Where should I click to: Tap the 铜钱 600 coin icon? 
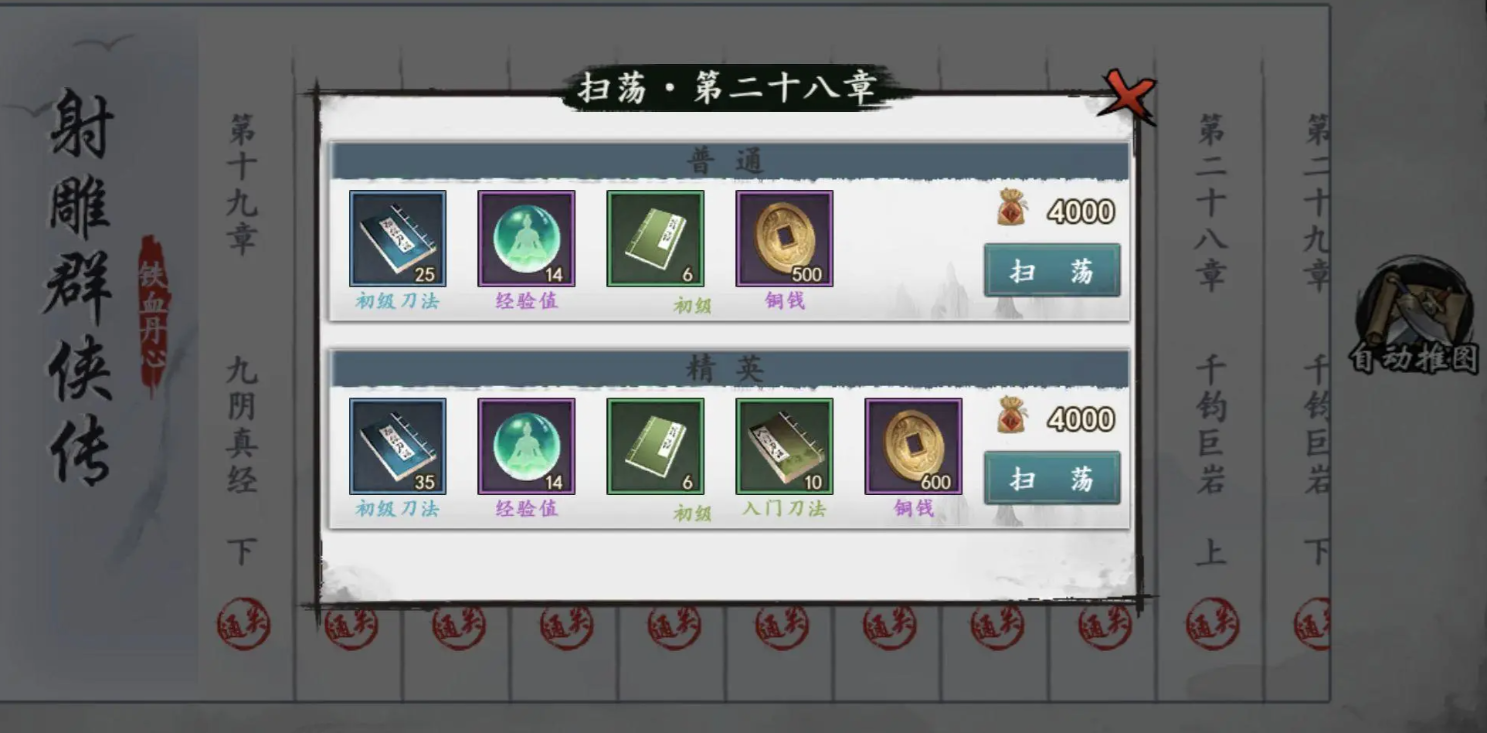913,446
